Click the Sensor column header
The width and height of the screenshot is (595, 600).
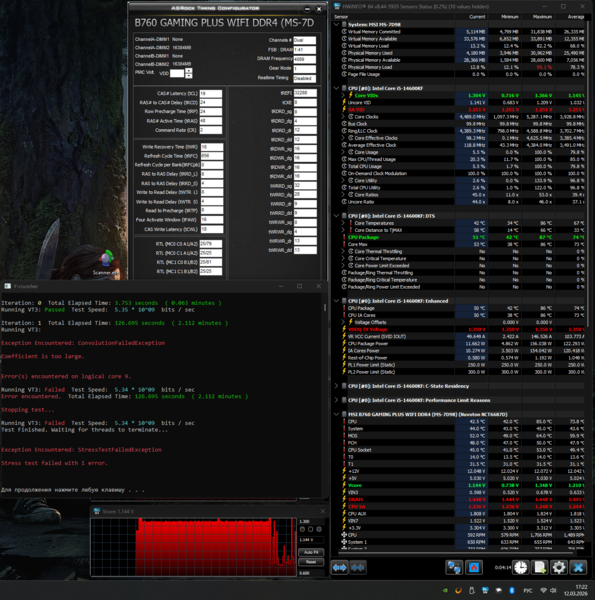(x=341, y=17)
